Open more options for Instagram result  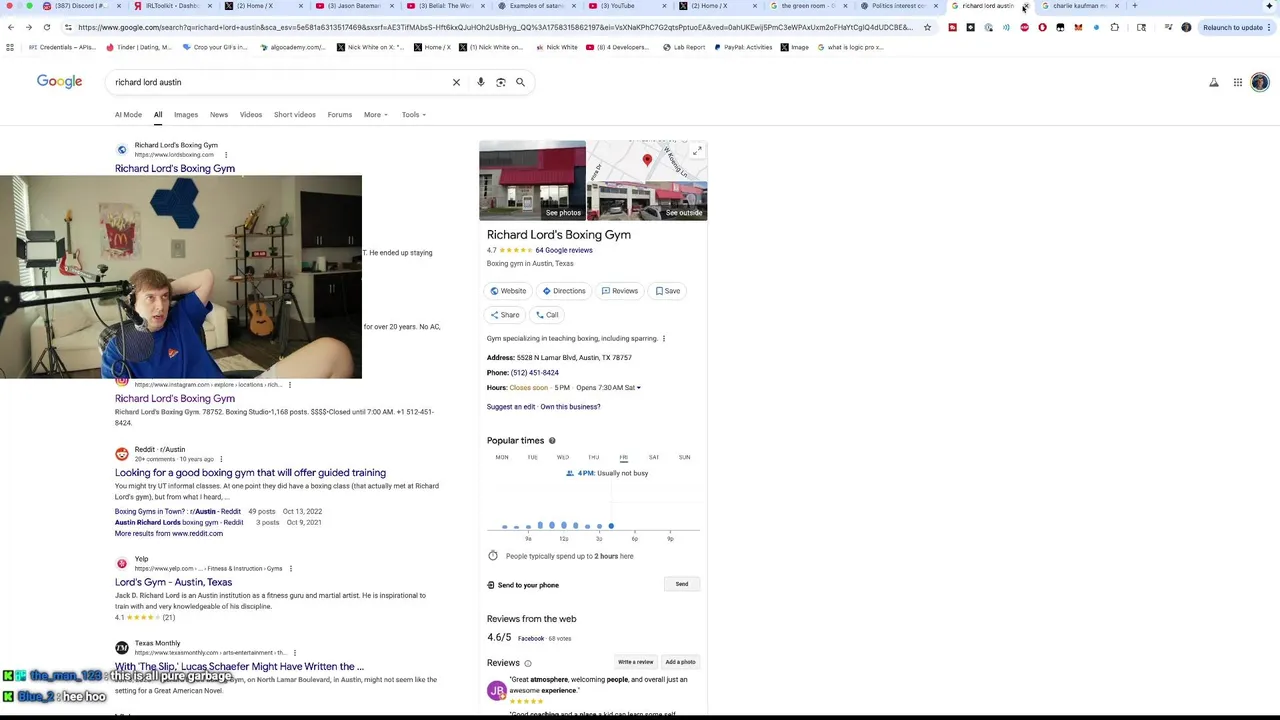(290, 385)
